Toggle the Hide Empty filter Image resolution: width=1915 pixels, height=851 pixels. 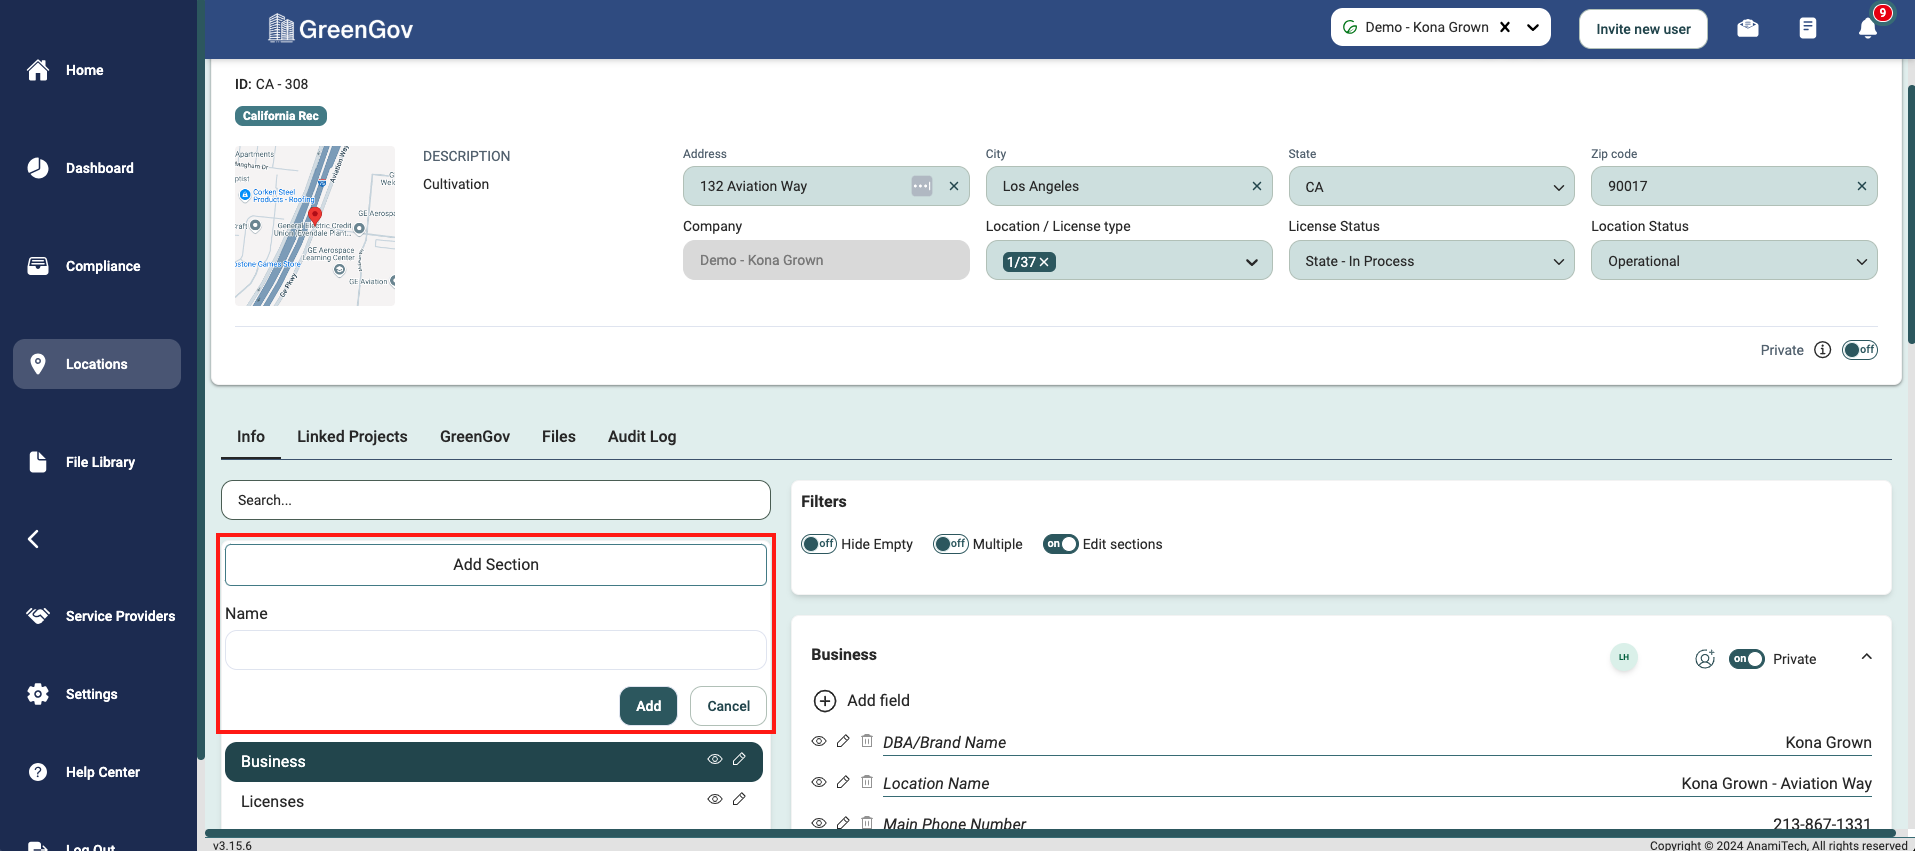point(819,544)
